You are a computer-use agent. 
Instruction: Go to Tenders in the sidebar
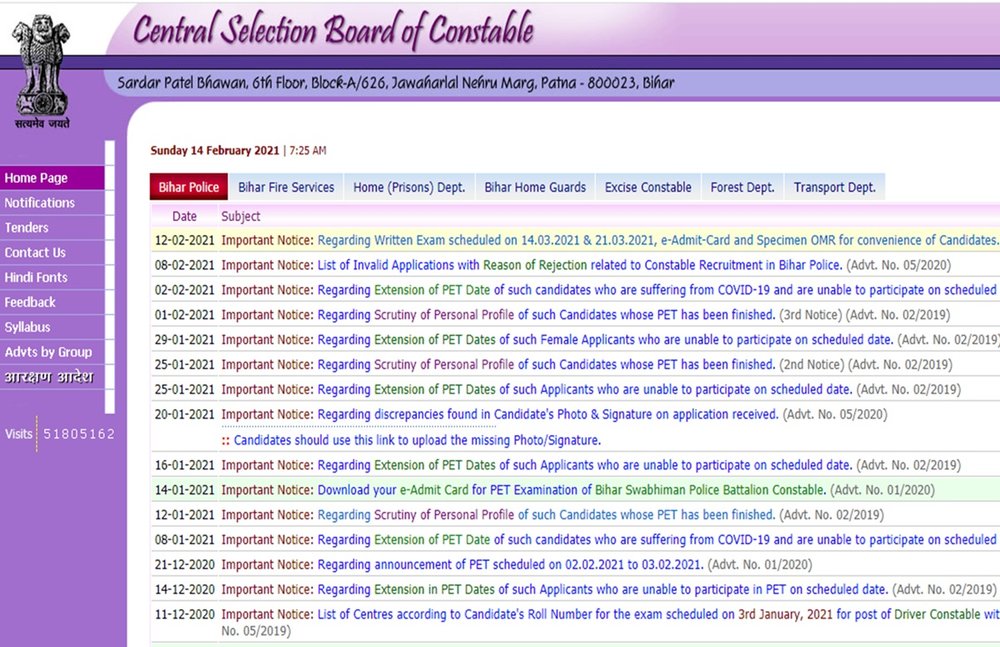coord(52,228)
